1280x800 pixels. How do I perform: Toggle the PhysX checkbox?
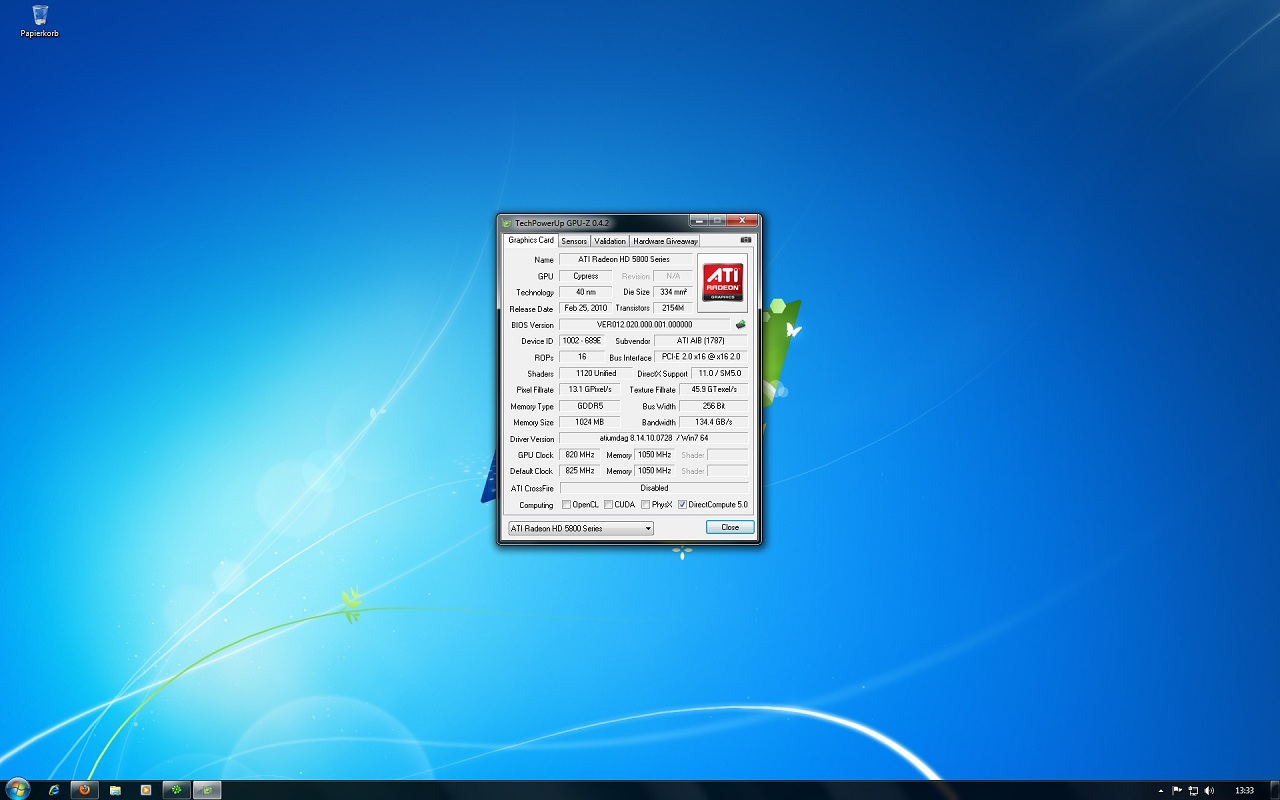[x=646, y=505]
